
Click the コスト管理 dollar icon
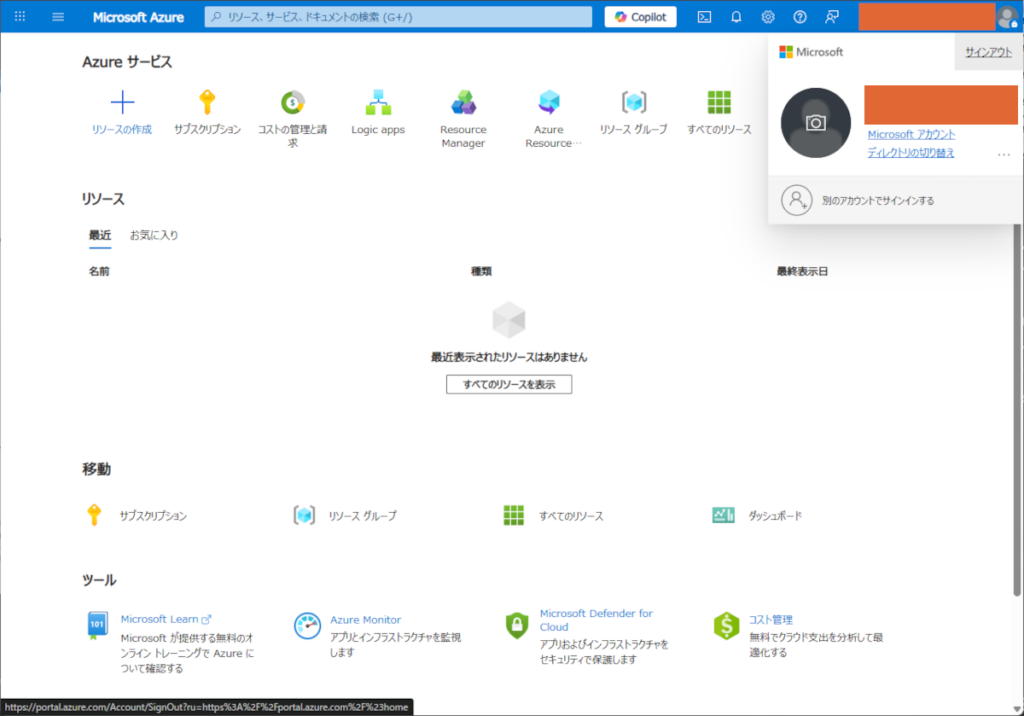tap(726, 626)
